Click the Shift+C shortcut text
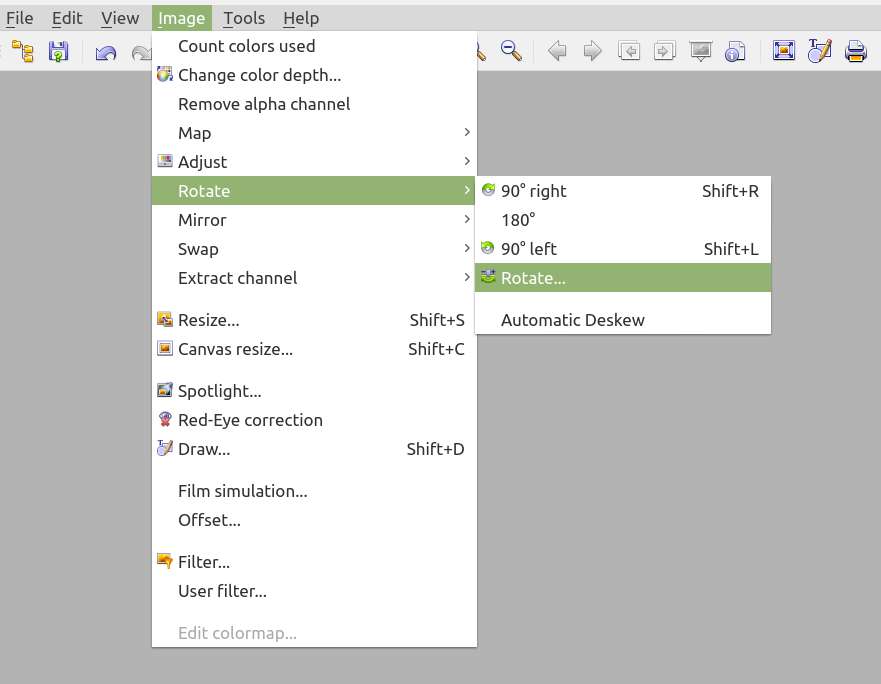This screenshot has height=684, width=881. [x=436, y=349]
